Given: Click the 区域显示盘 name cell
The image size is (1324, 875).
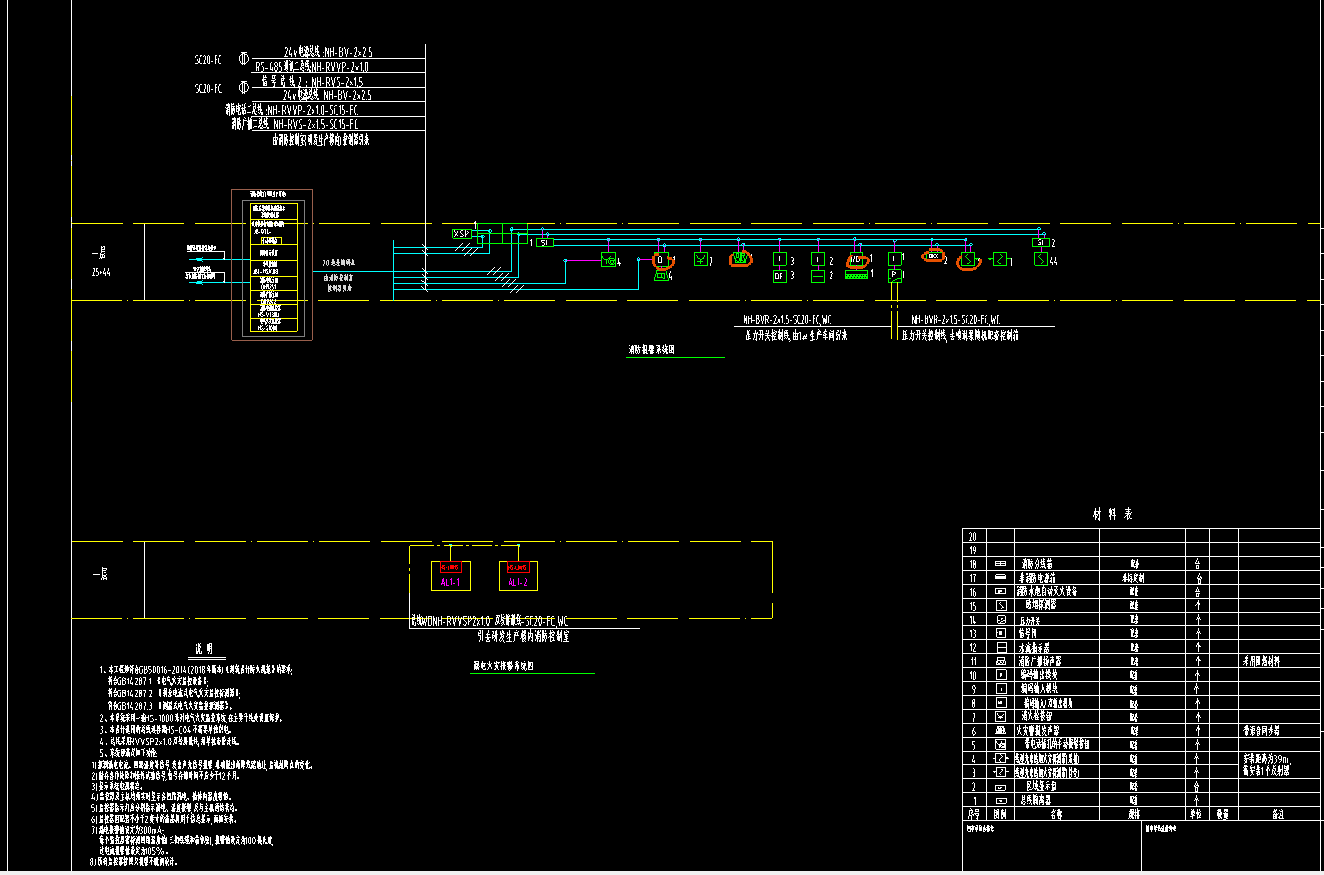Looking at the screenshot, I should coord(1057,786).
